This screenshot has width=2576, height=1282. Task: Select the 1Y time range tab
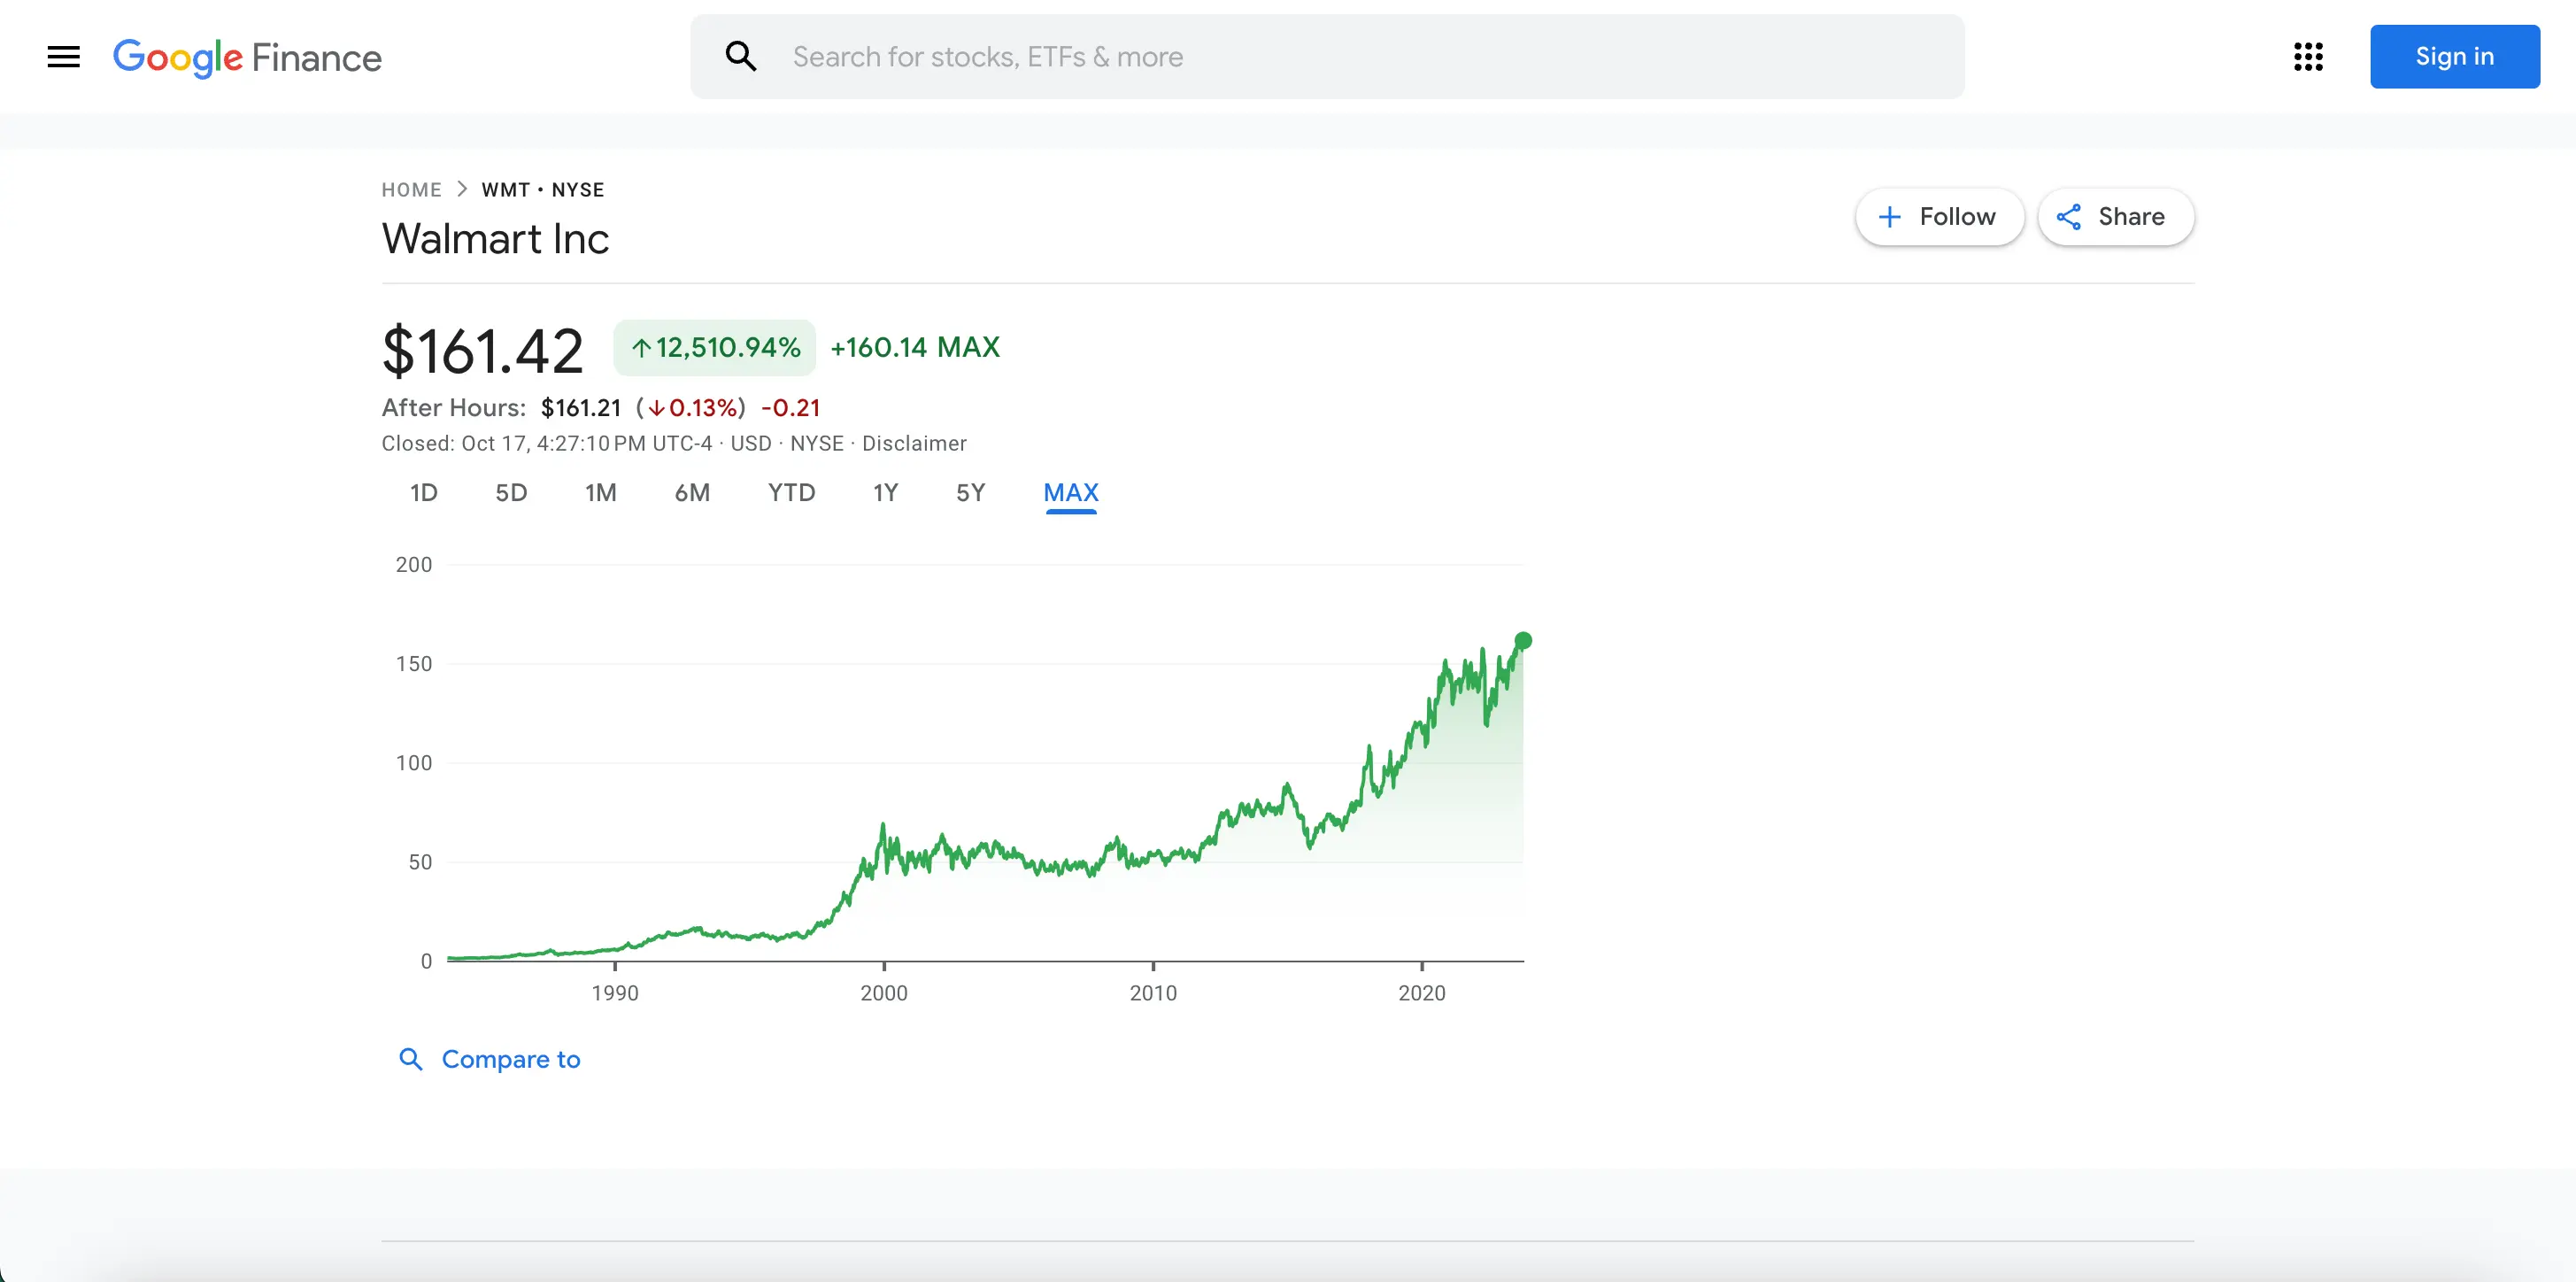[886, 493]
